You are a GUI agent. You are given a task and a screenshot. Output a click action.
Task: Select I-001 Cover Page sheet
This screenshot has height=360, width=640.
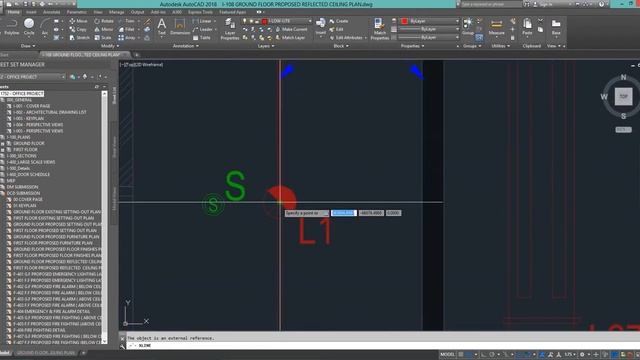click(x=31, y=106)
